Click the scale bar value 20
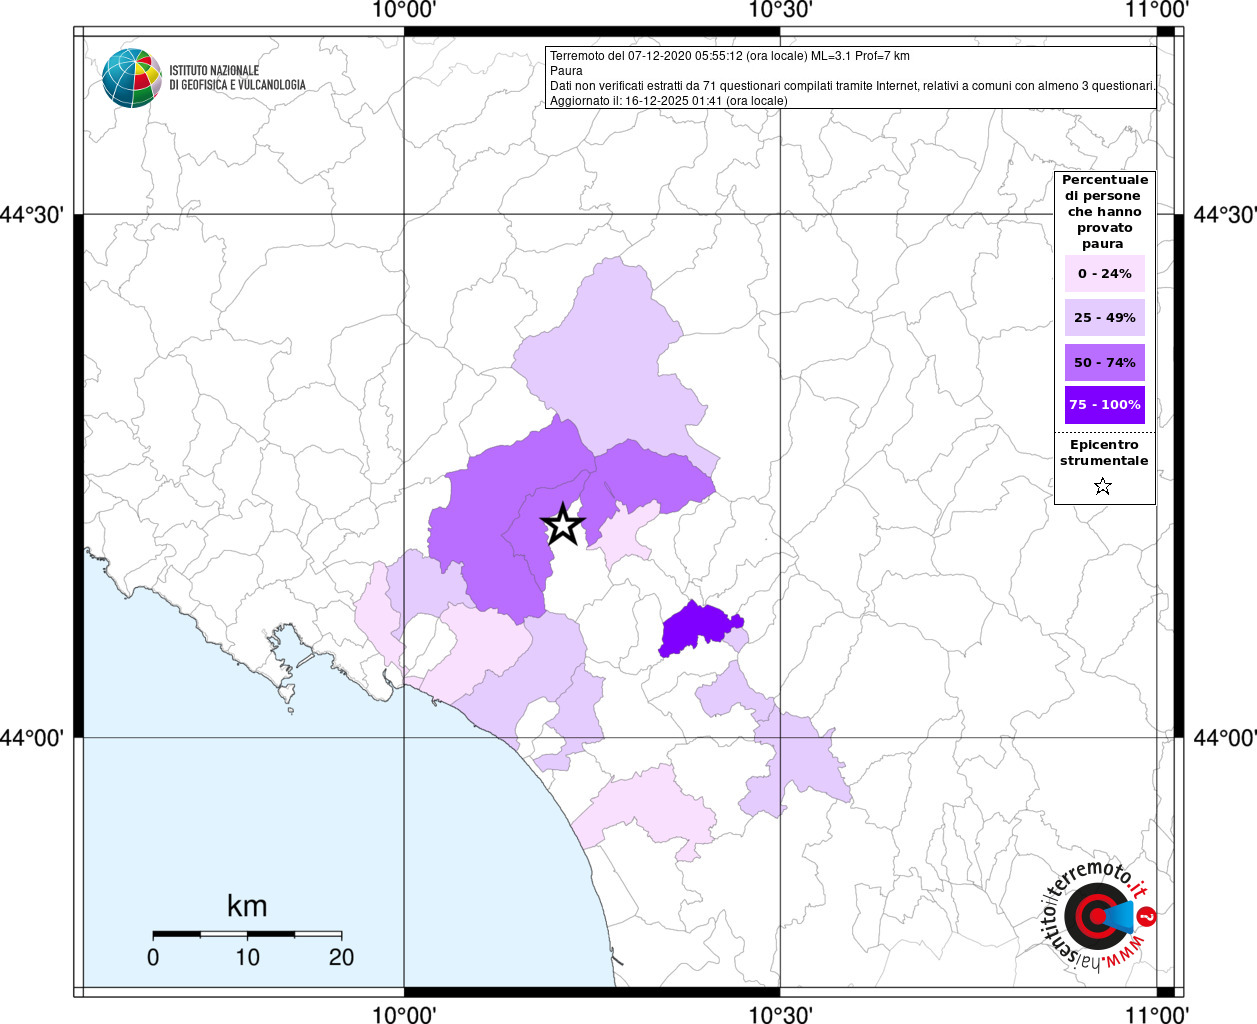1257x1024 pixels. (342, 957)
